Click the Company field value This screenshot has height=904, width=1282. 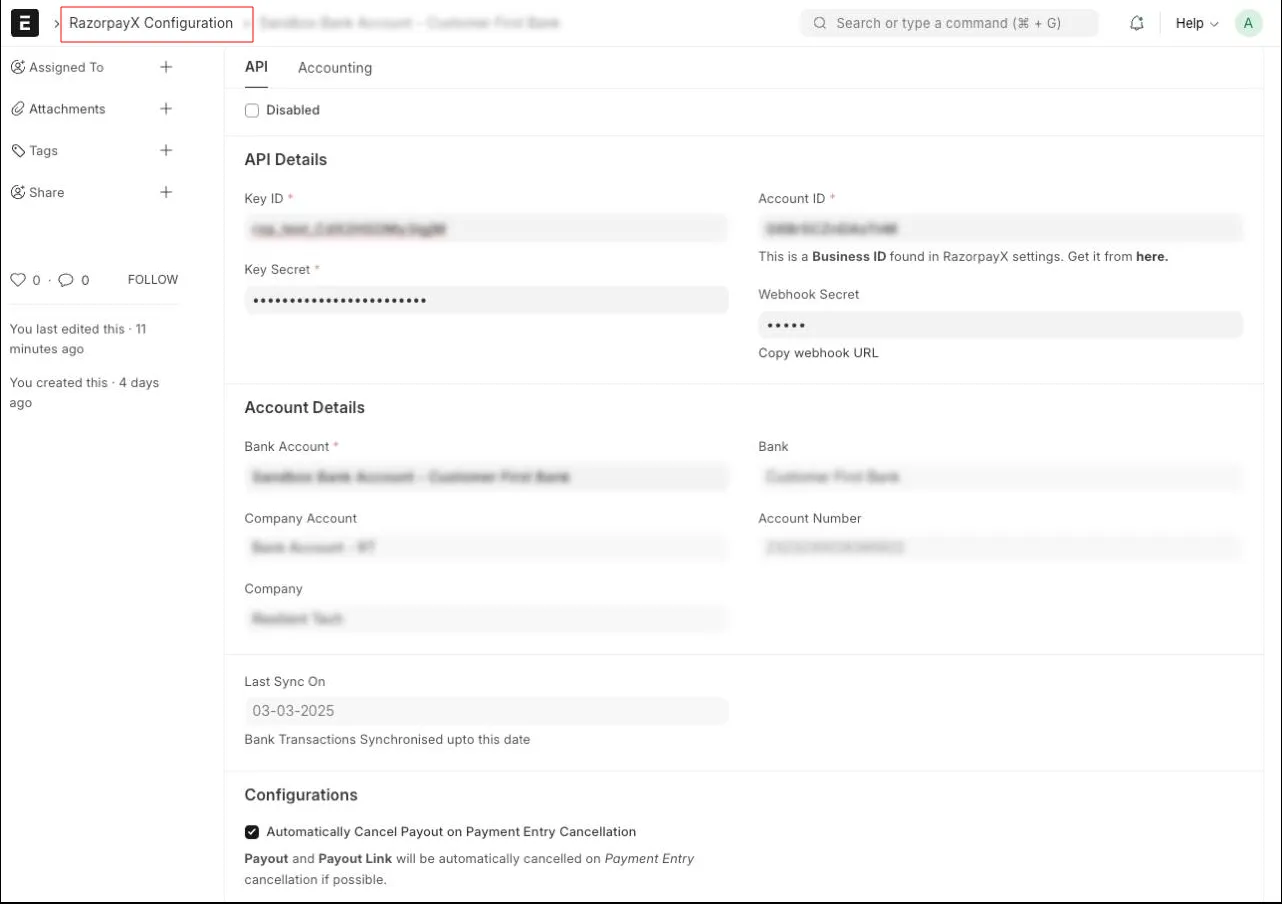(486, 619)
